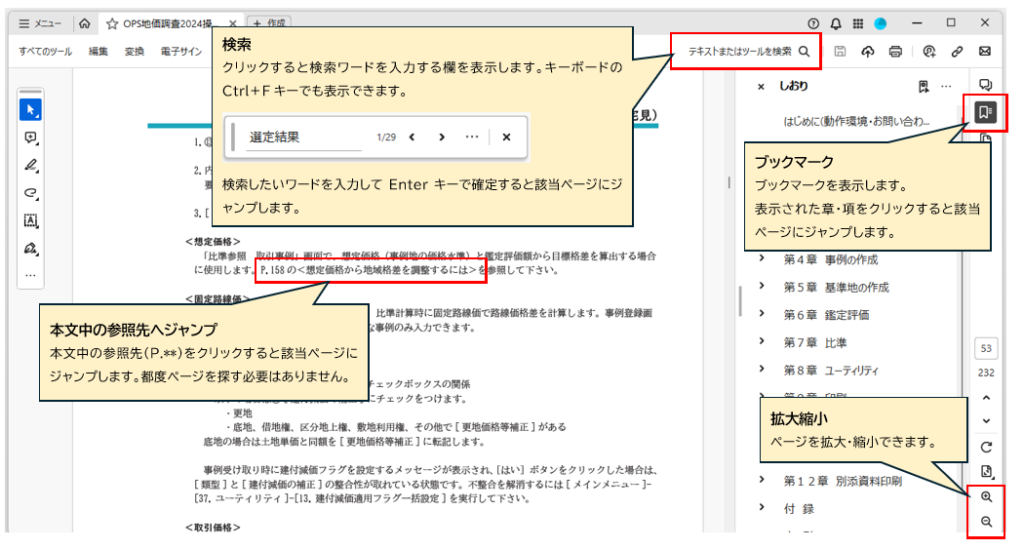The height and width of the screenshot is (550, 1024).
Task: Expand the 第12章 別添資料印刷 bookmark
Action: [762, 480]
